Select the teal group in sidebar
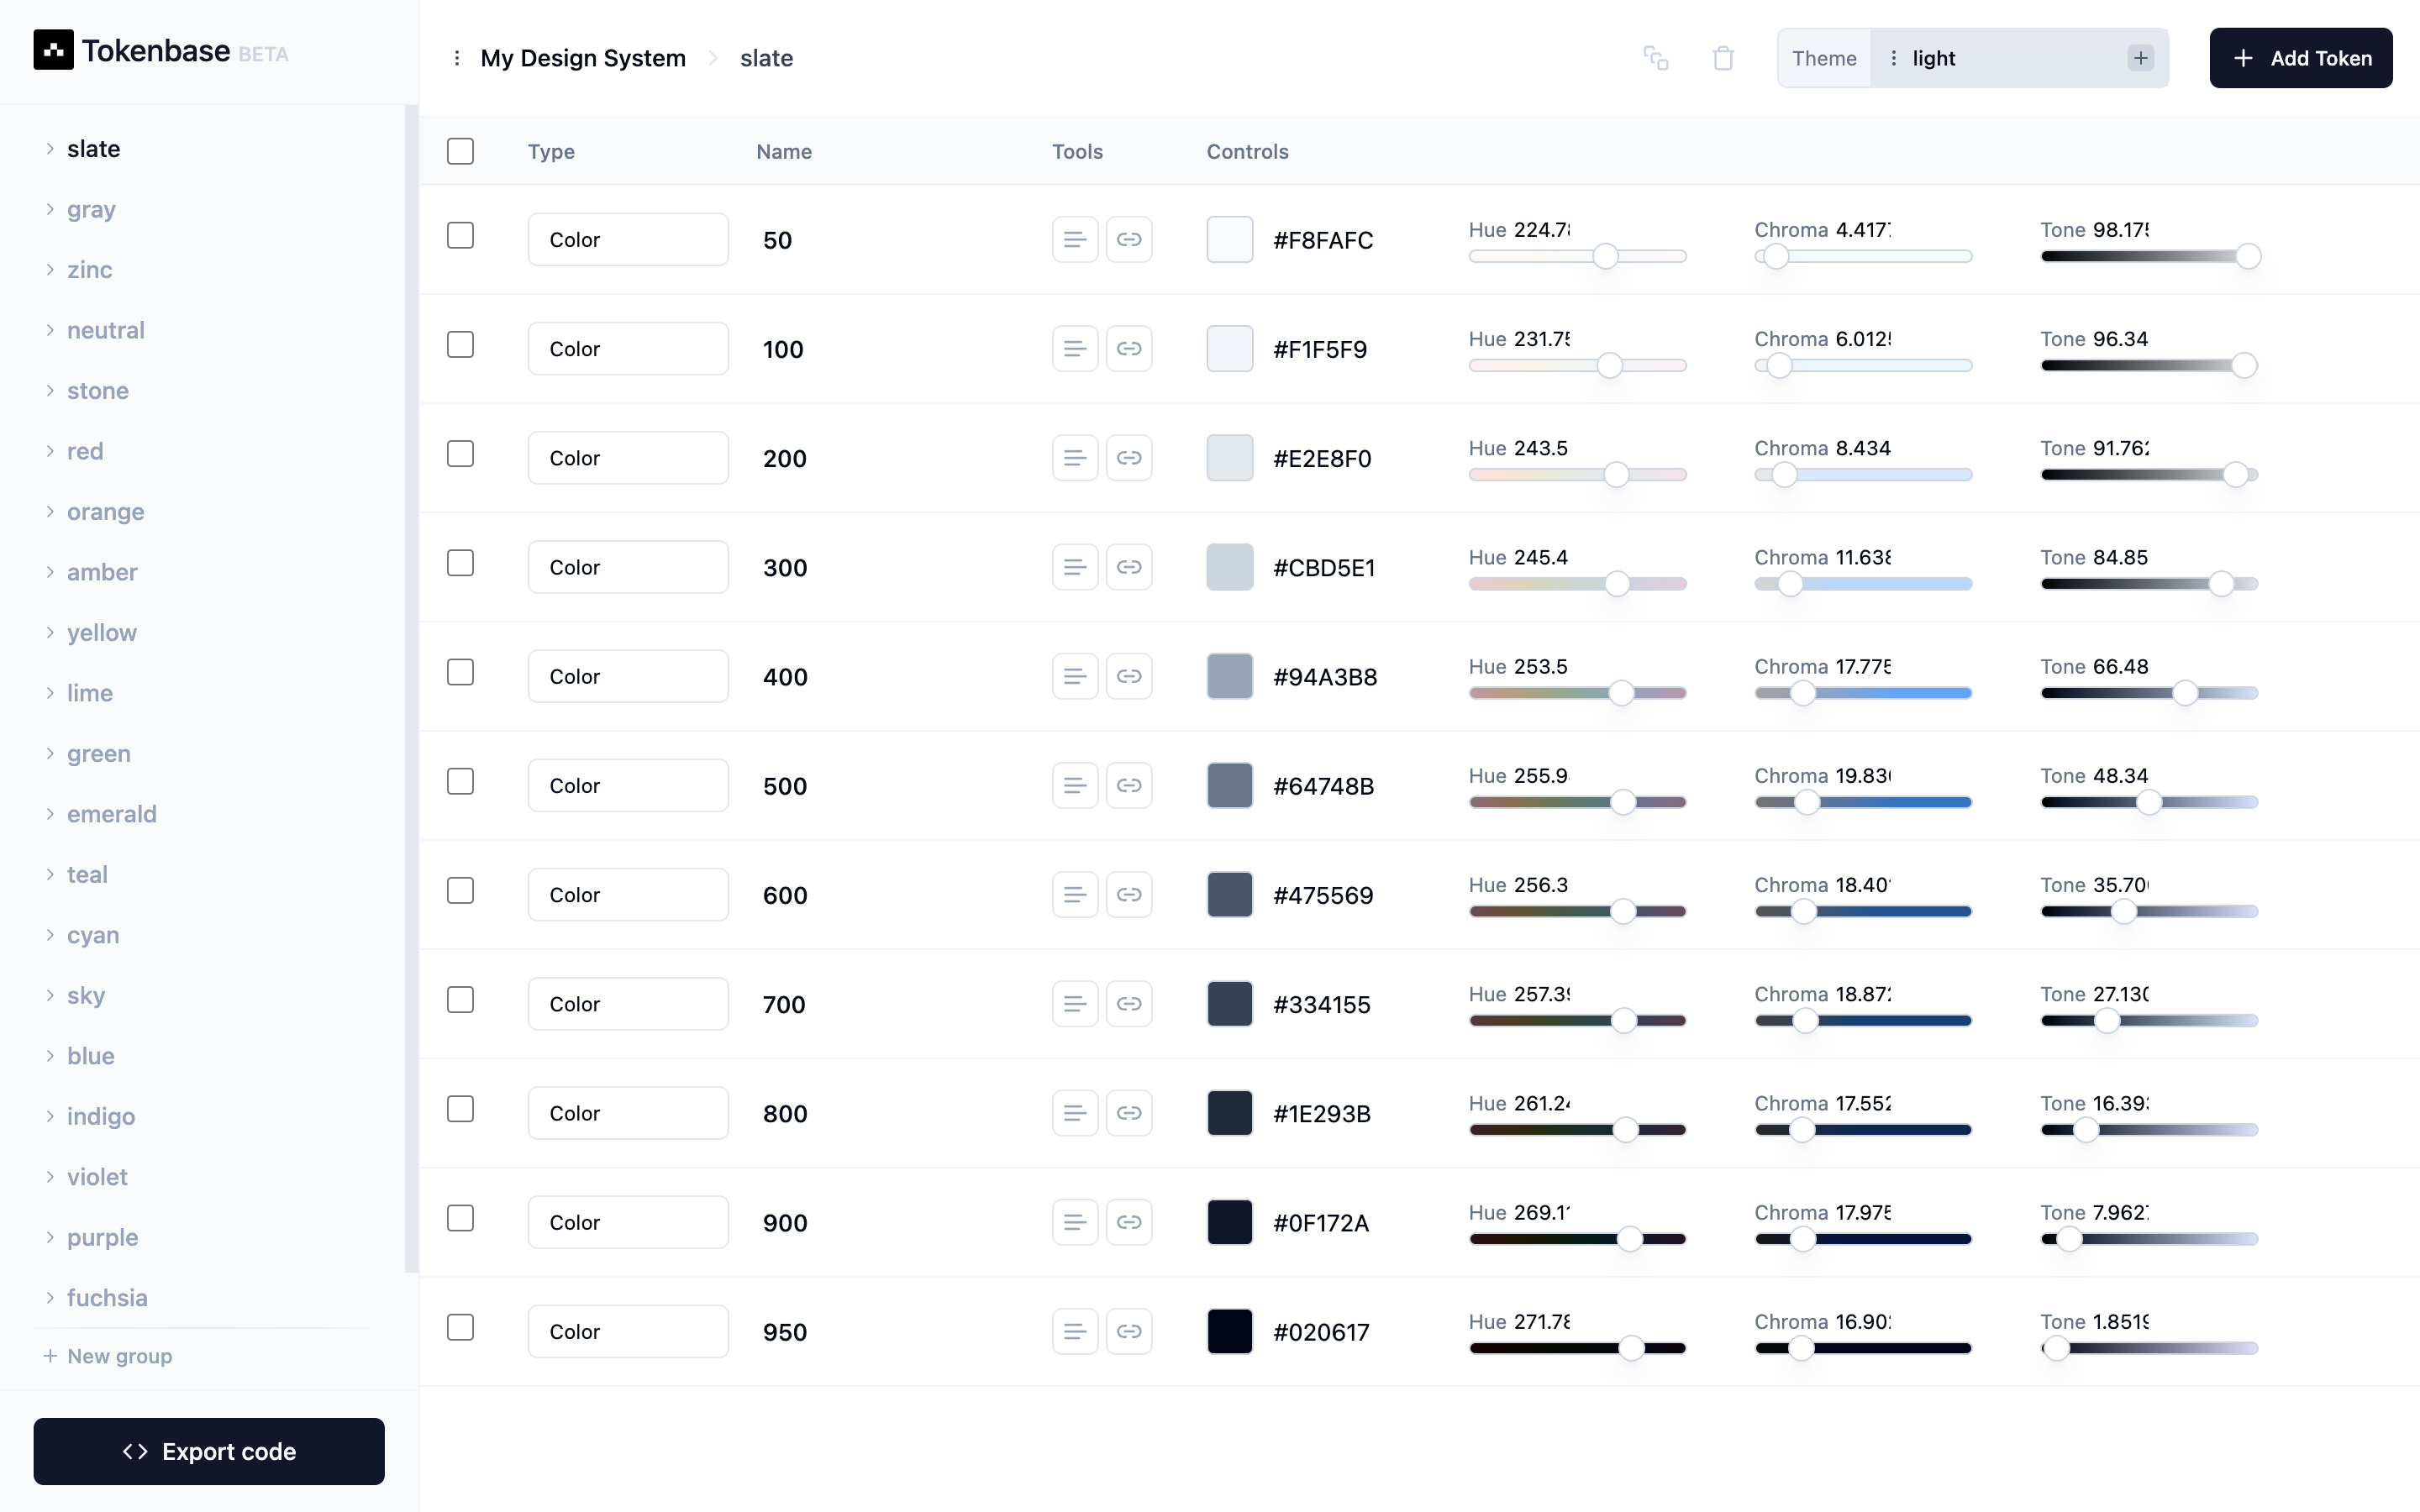Screen dimensions: 2420x1512 [87, 874]
